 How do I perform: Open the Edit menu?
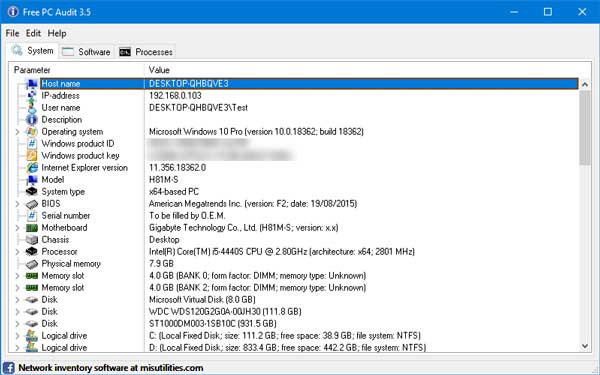[33, 33]
